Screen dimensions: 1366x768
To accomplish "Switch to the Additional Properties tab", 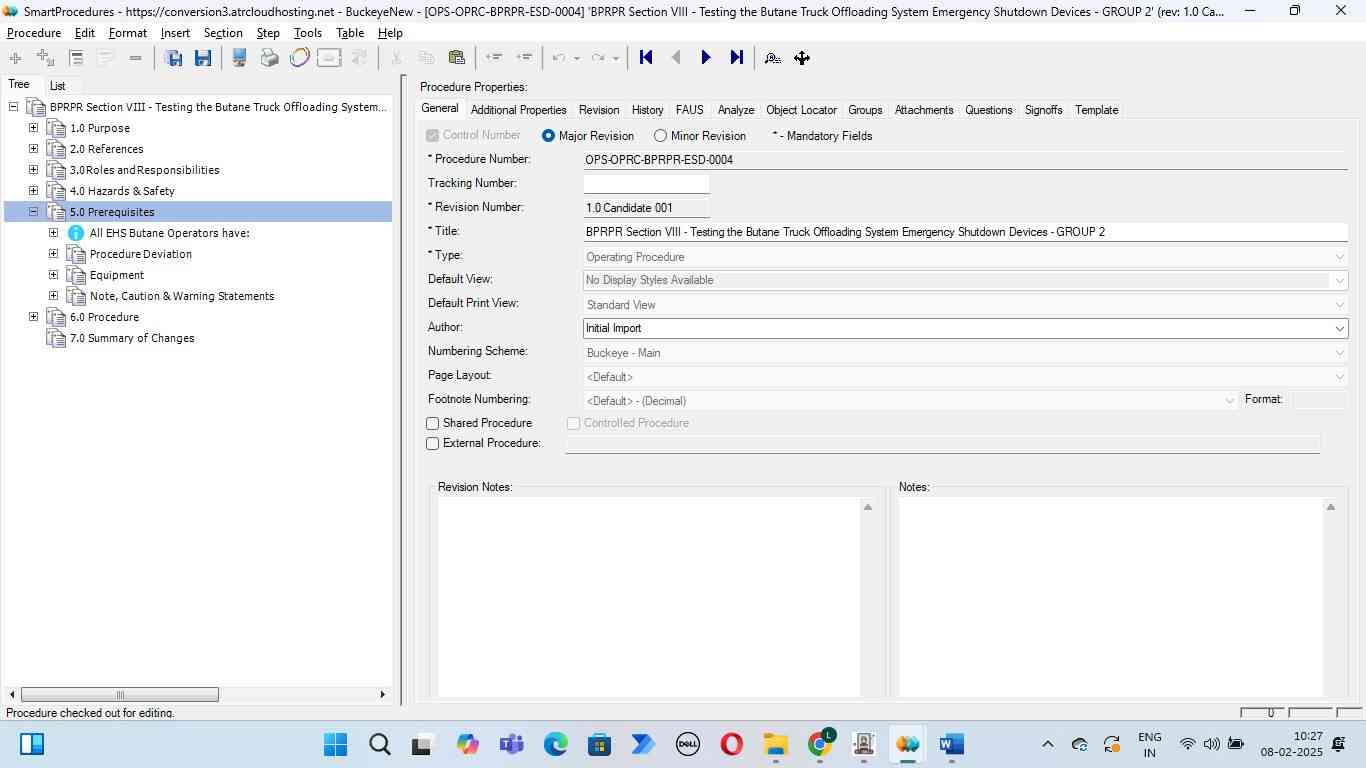I will [x=518, y=110].
